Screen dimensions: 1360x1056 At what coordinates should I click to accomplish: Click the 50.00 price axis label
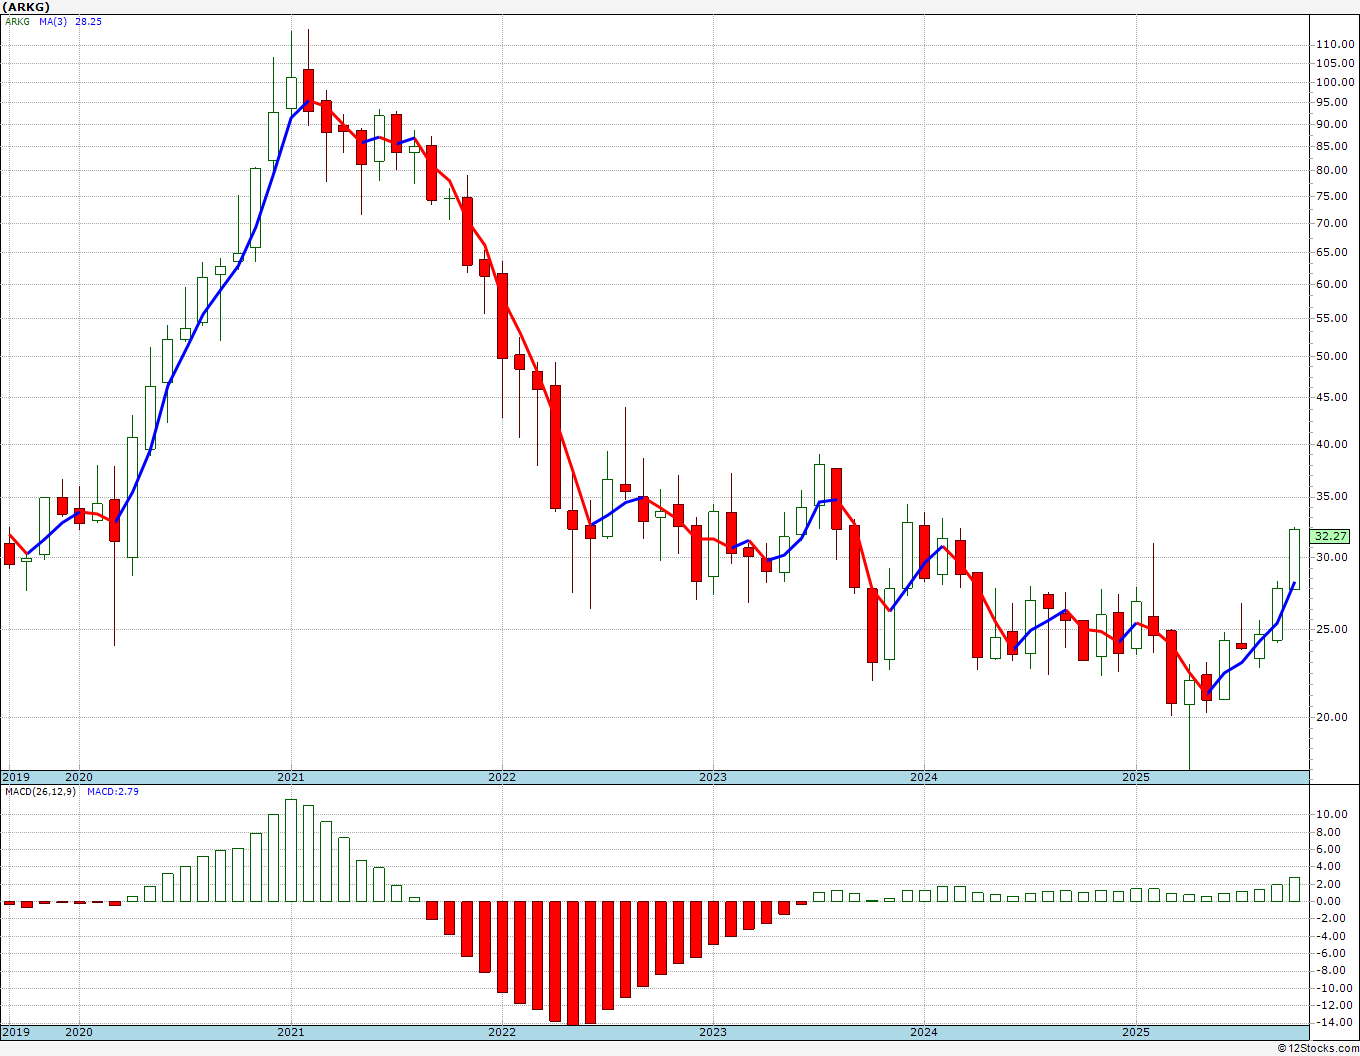[x=1331, y=357]
